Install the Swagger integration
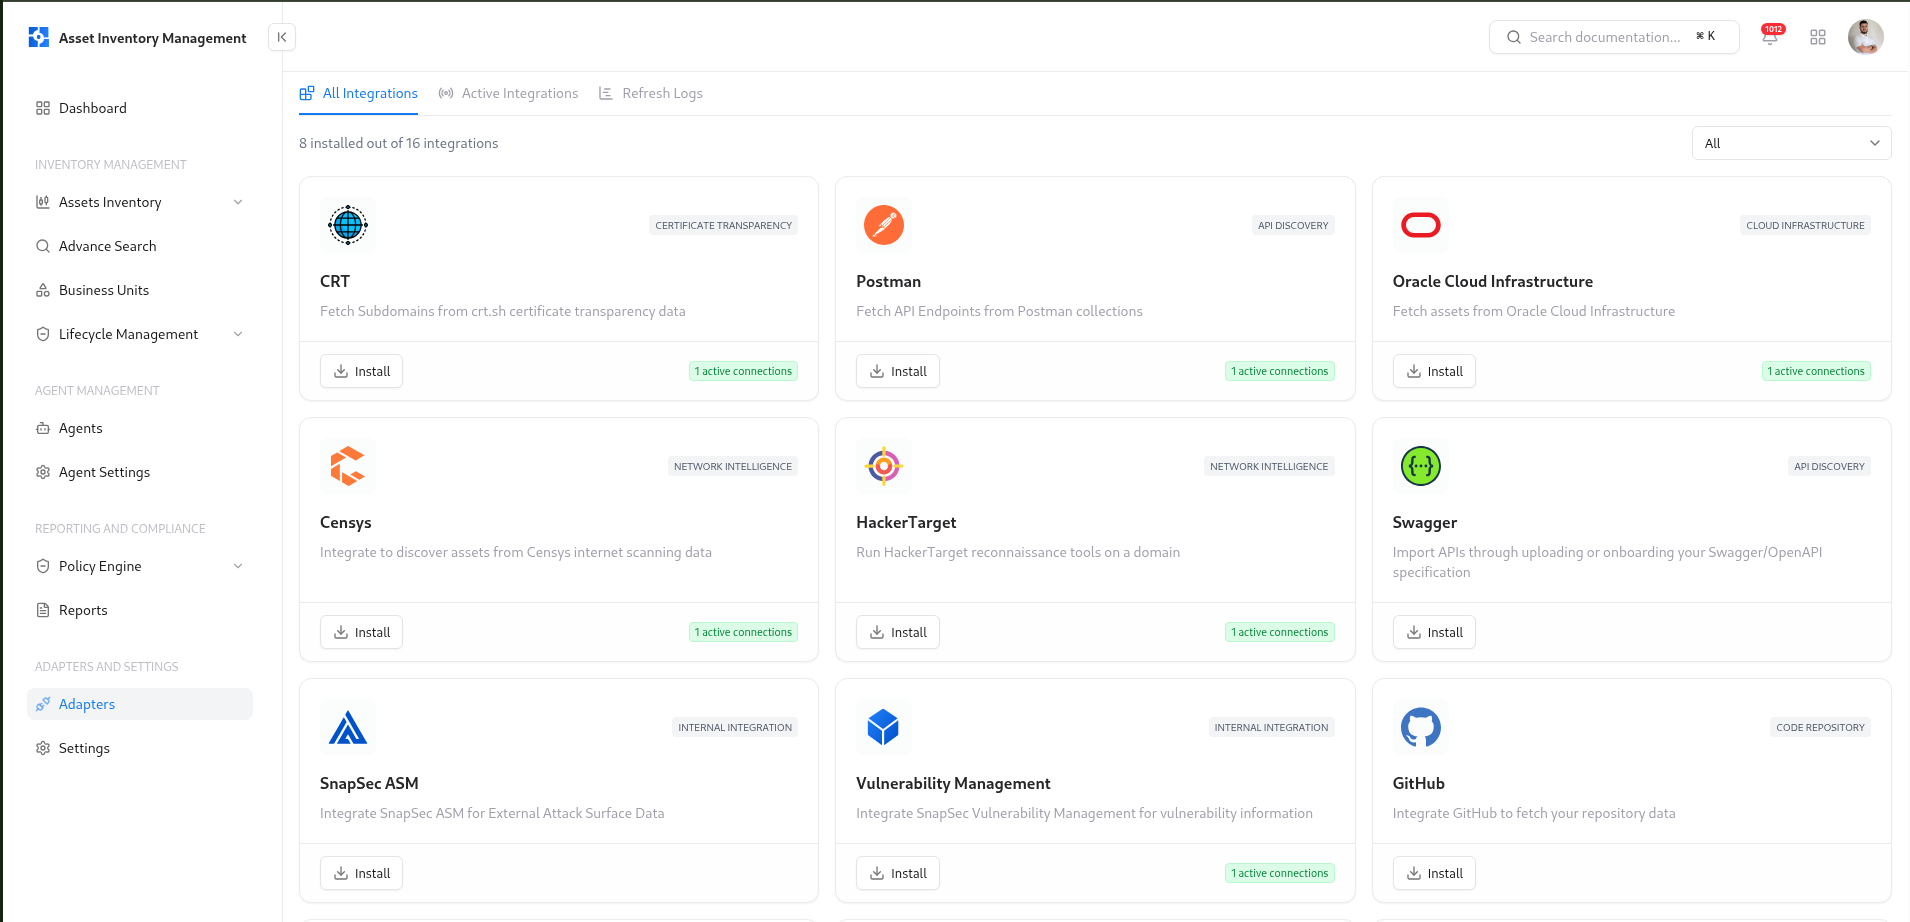1910x922 pixels. pos(1434,632)
